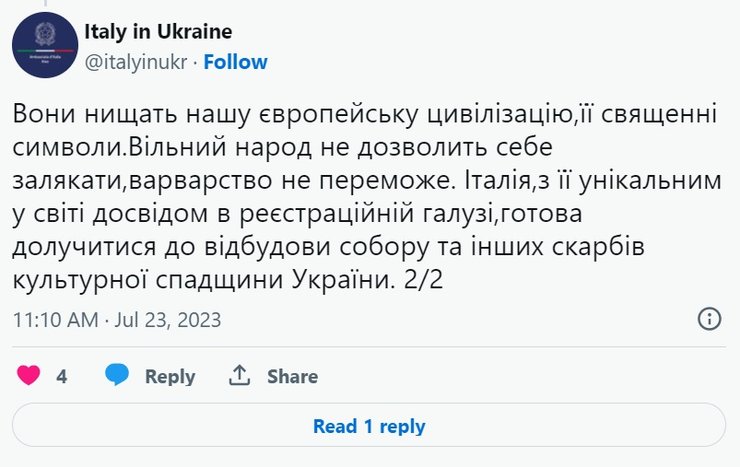The width and height of the screenshot is (740, 467).
Task: Click the share upload arrow icon
Action: 239,376
